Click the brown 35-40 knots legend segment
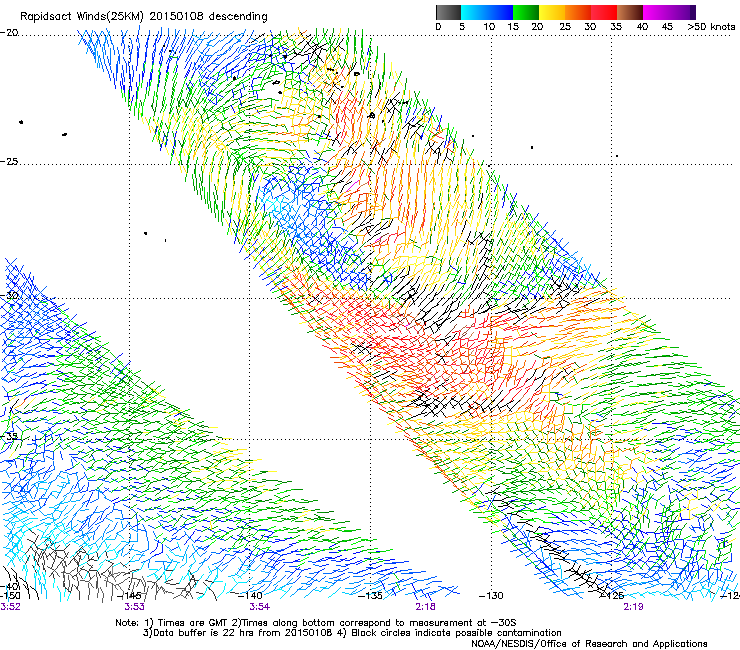The height and width of the screenshot is (650, 740). coord(630,12)
